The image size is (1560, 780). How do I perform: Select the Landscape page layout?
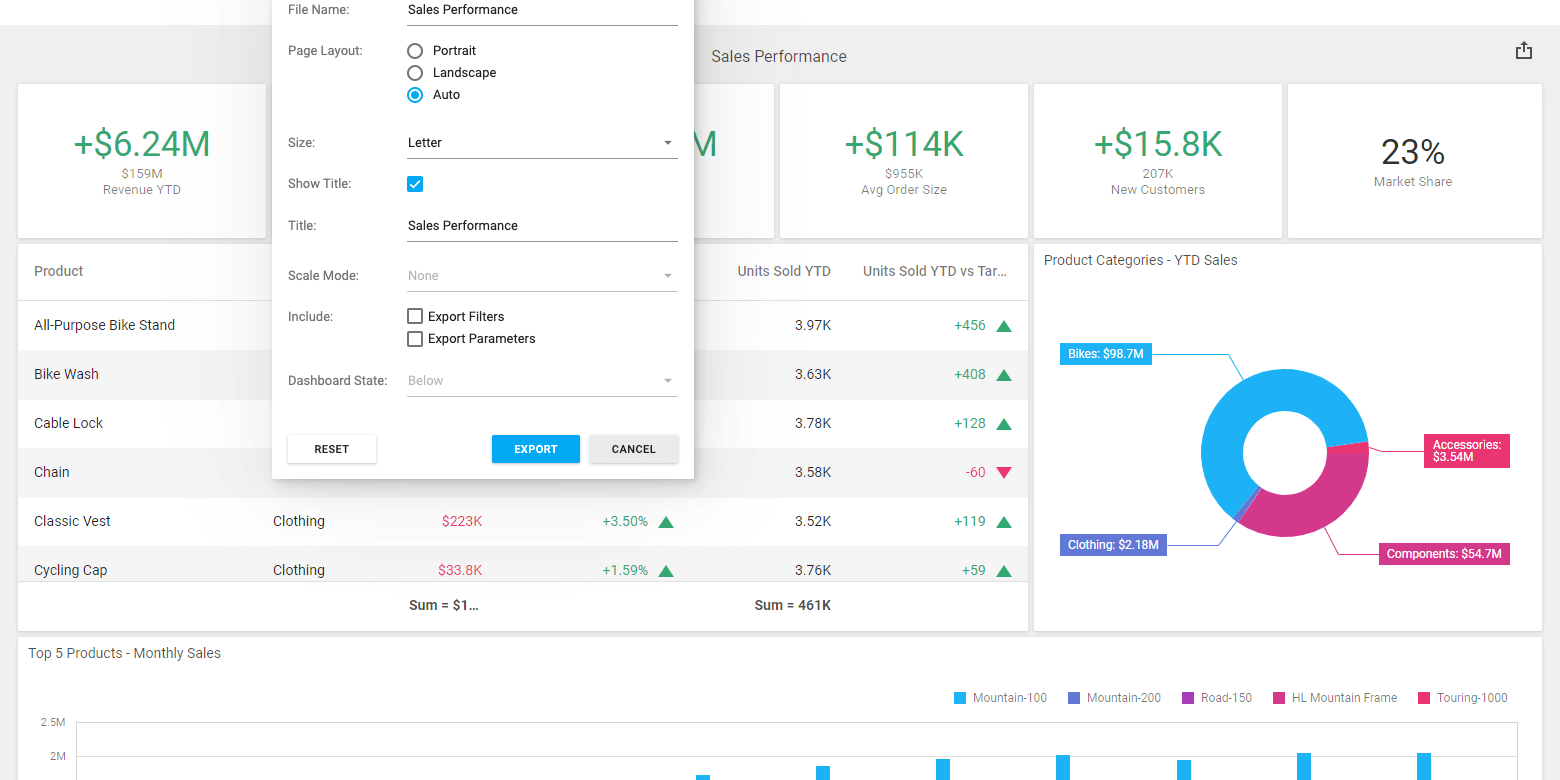coord(415,73)
